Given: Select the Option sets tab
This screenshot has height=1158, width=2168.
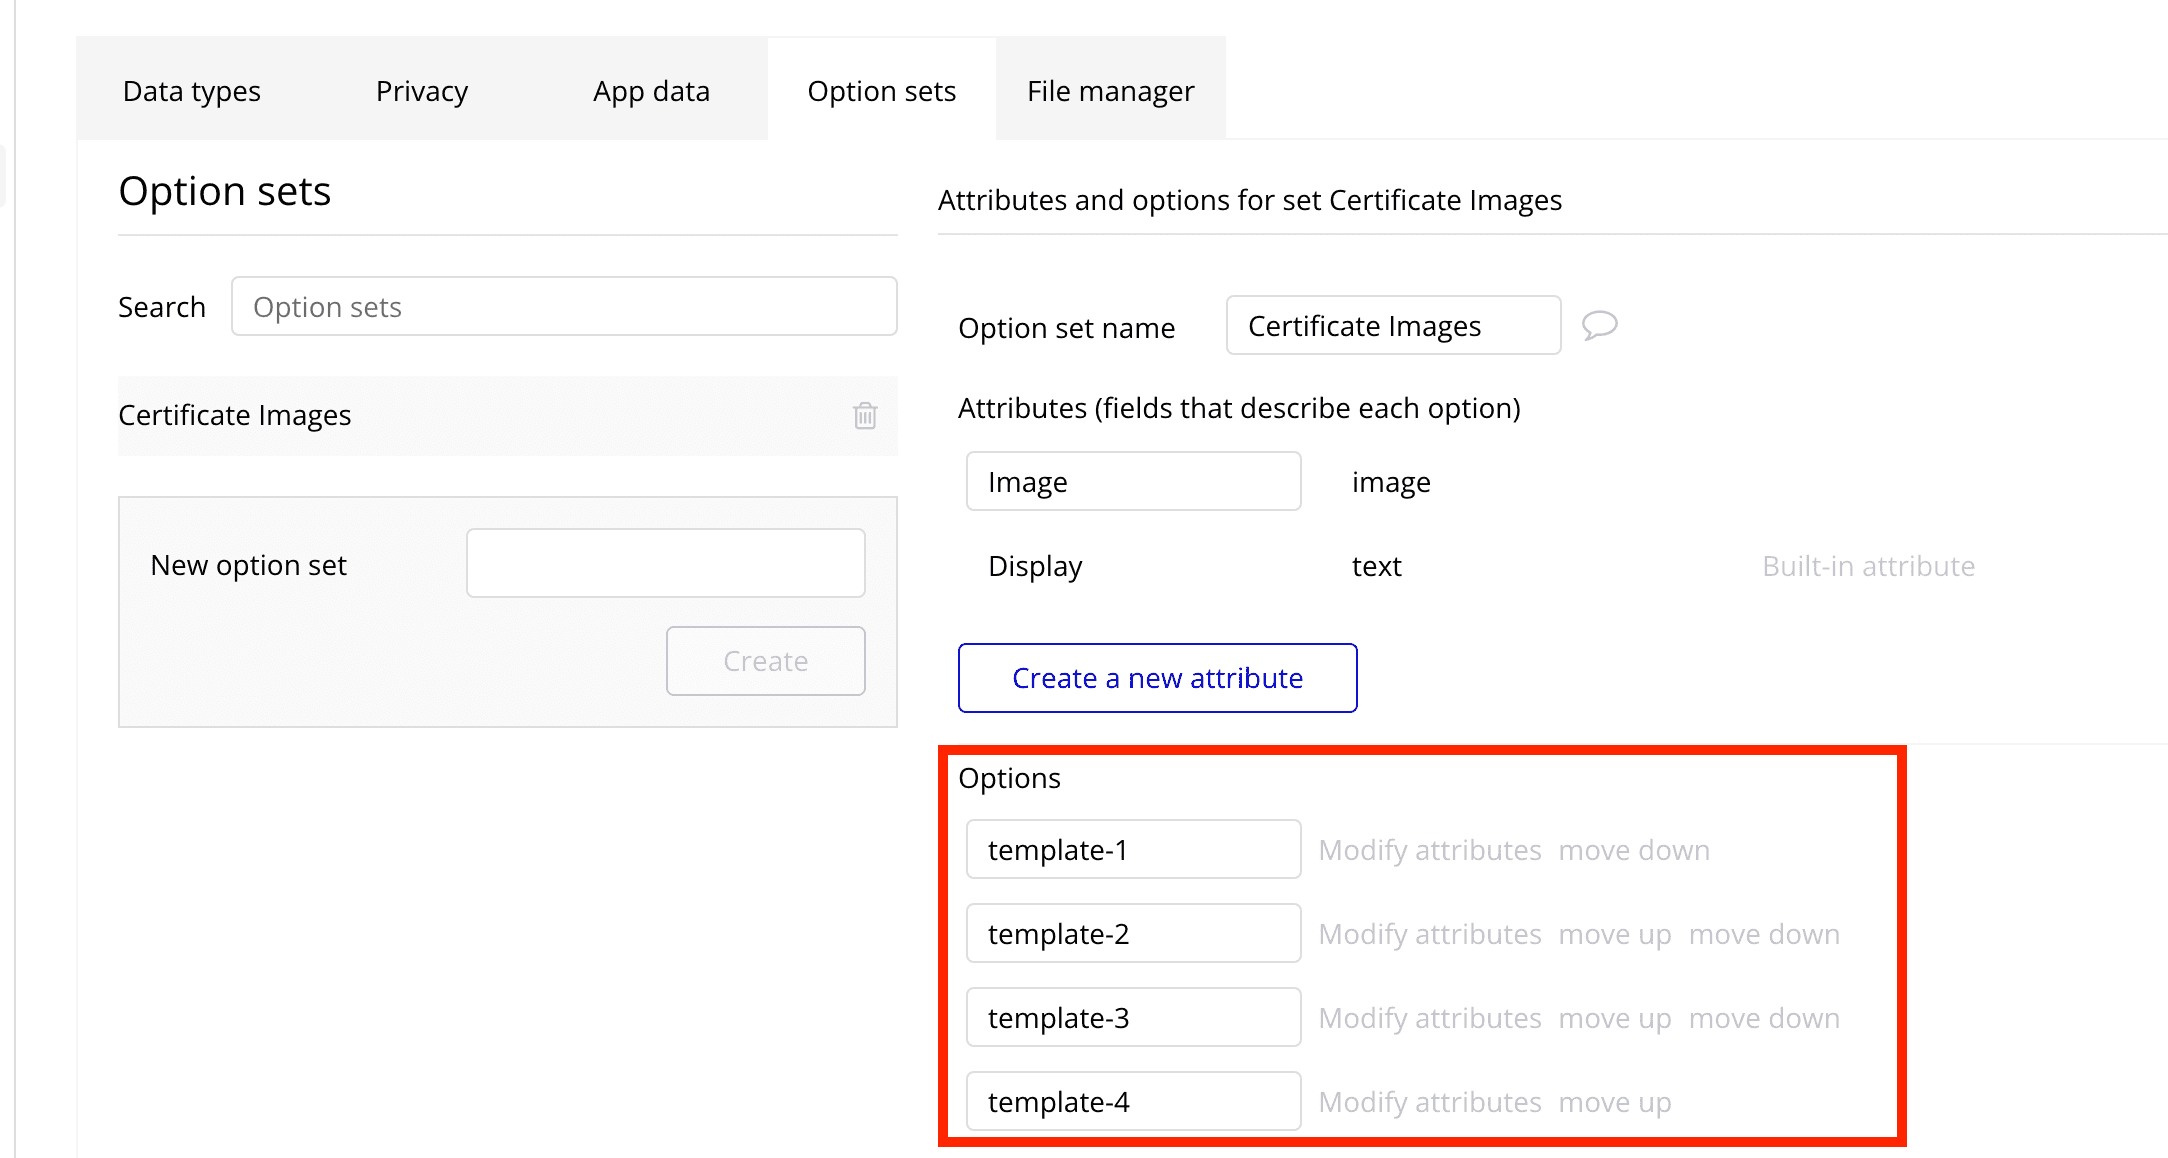Looking at the screenshot, I should click(881, 91).
